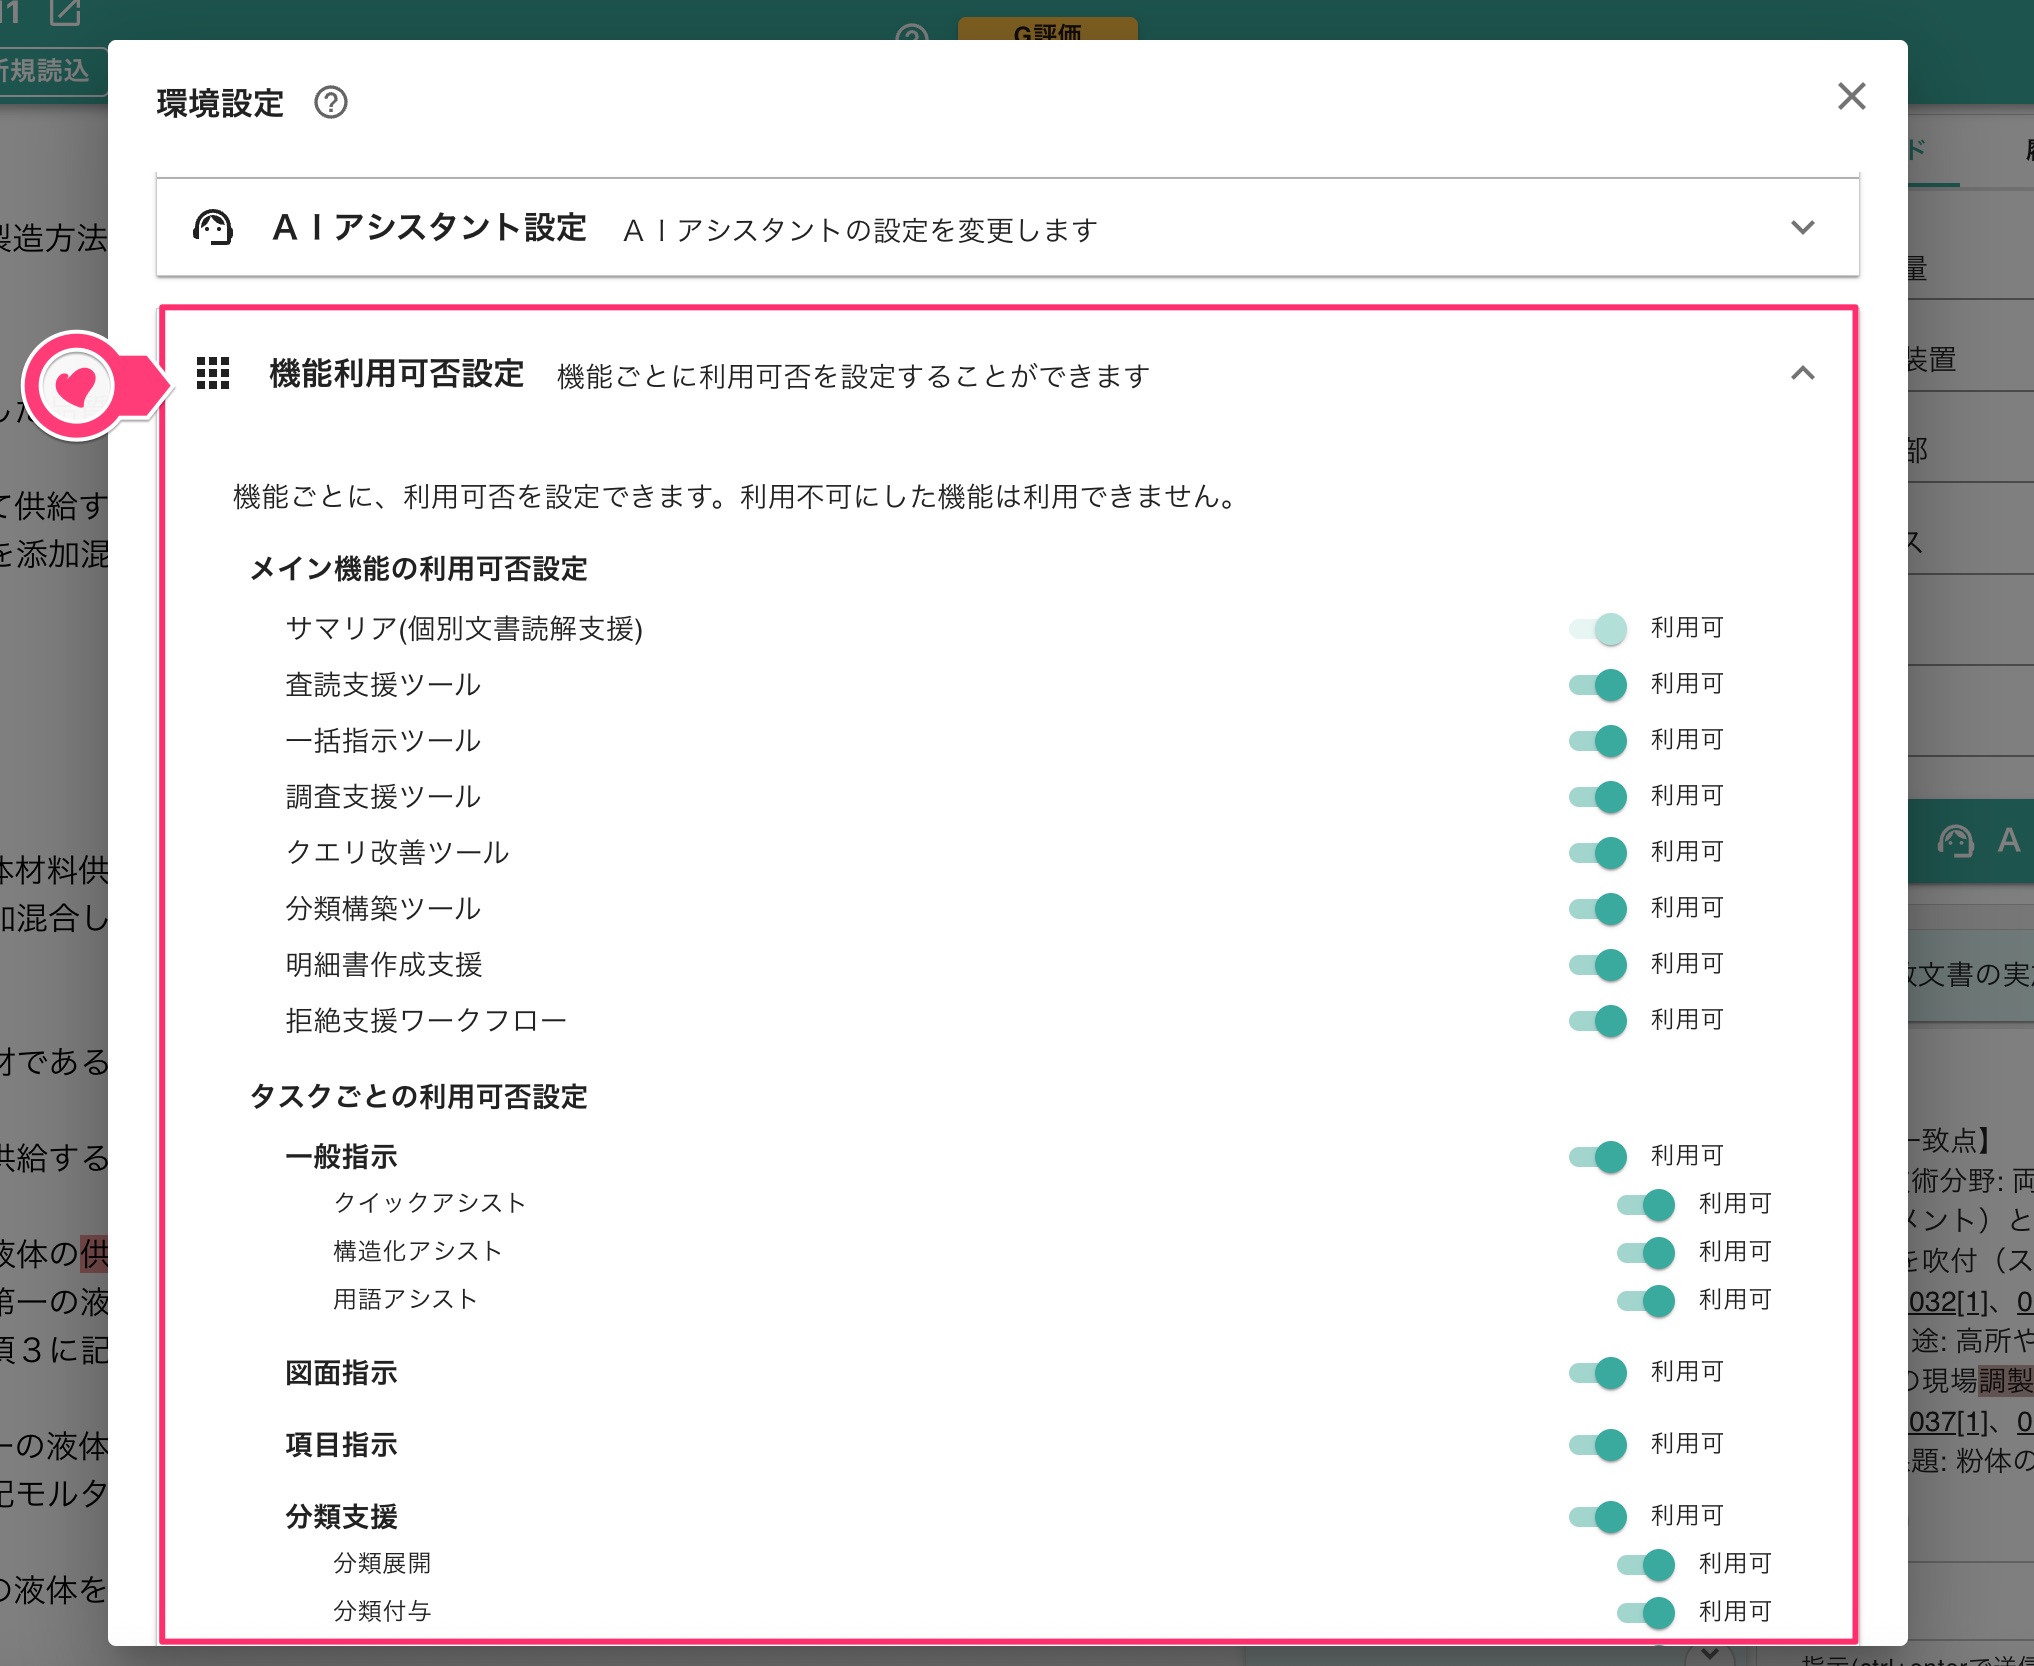The height and width of the screenshot is (1666, 2034).
Task: Click the タスクごとの利用可否設定 heading
Action: 418,1097
